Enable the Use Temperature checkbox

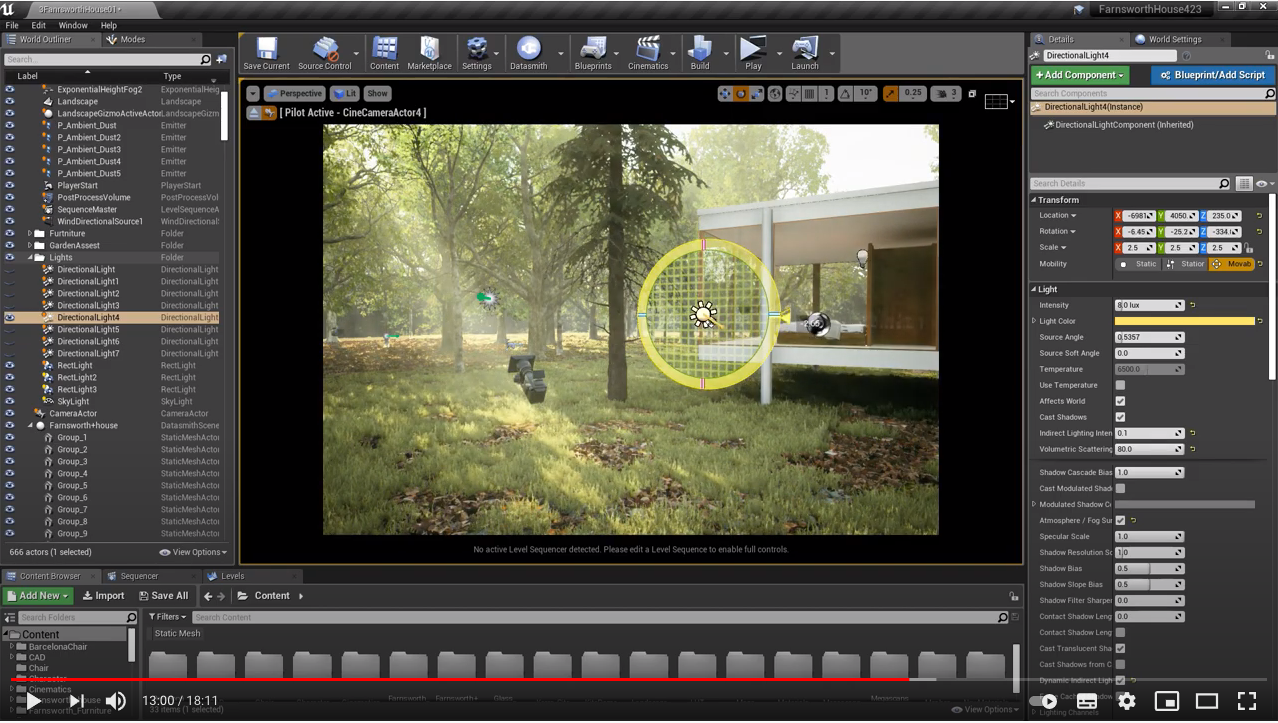[1120, 385]
